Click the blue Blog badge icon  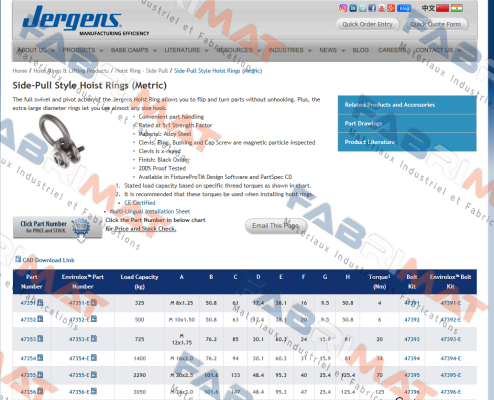click(404, 8)
